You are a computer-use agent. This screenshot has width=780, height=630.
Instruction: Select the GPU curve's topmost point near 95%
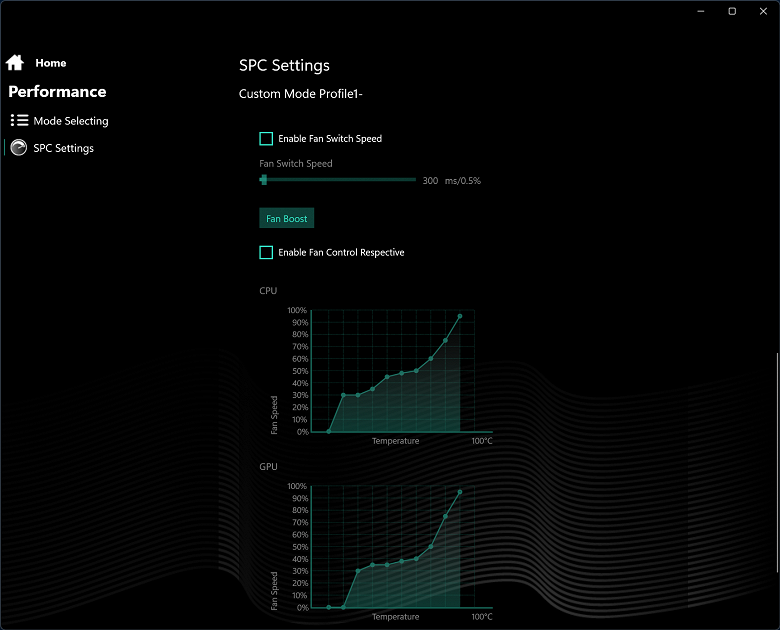[460, 492]
